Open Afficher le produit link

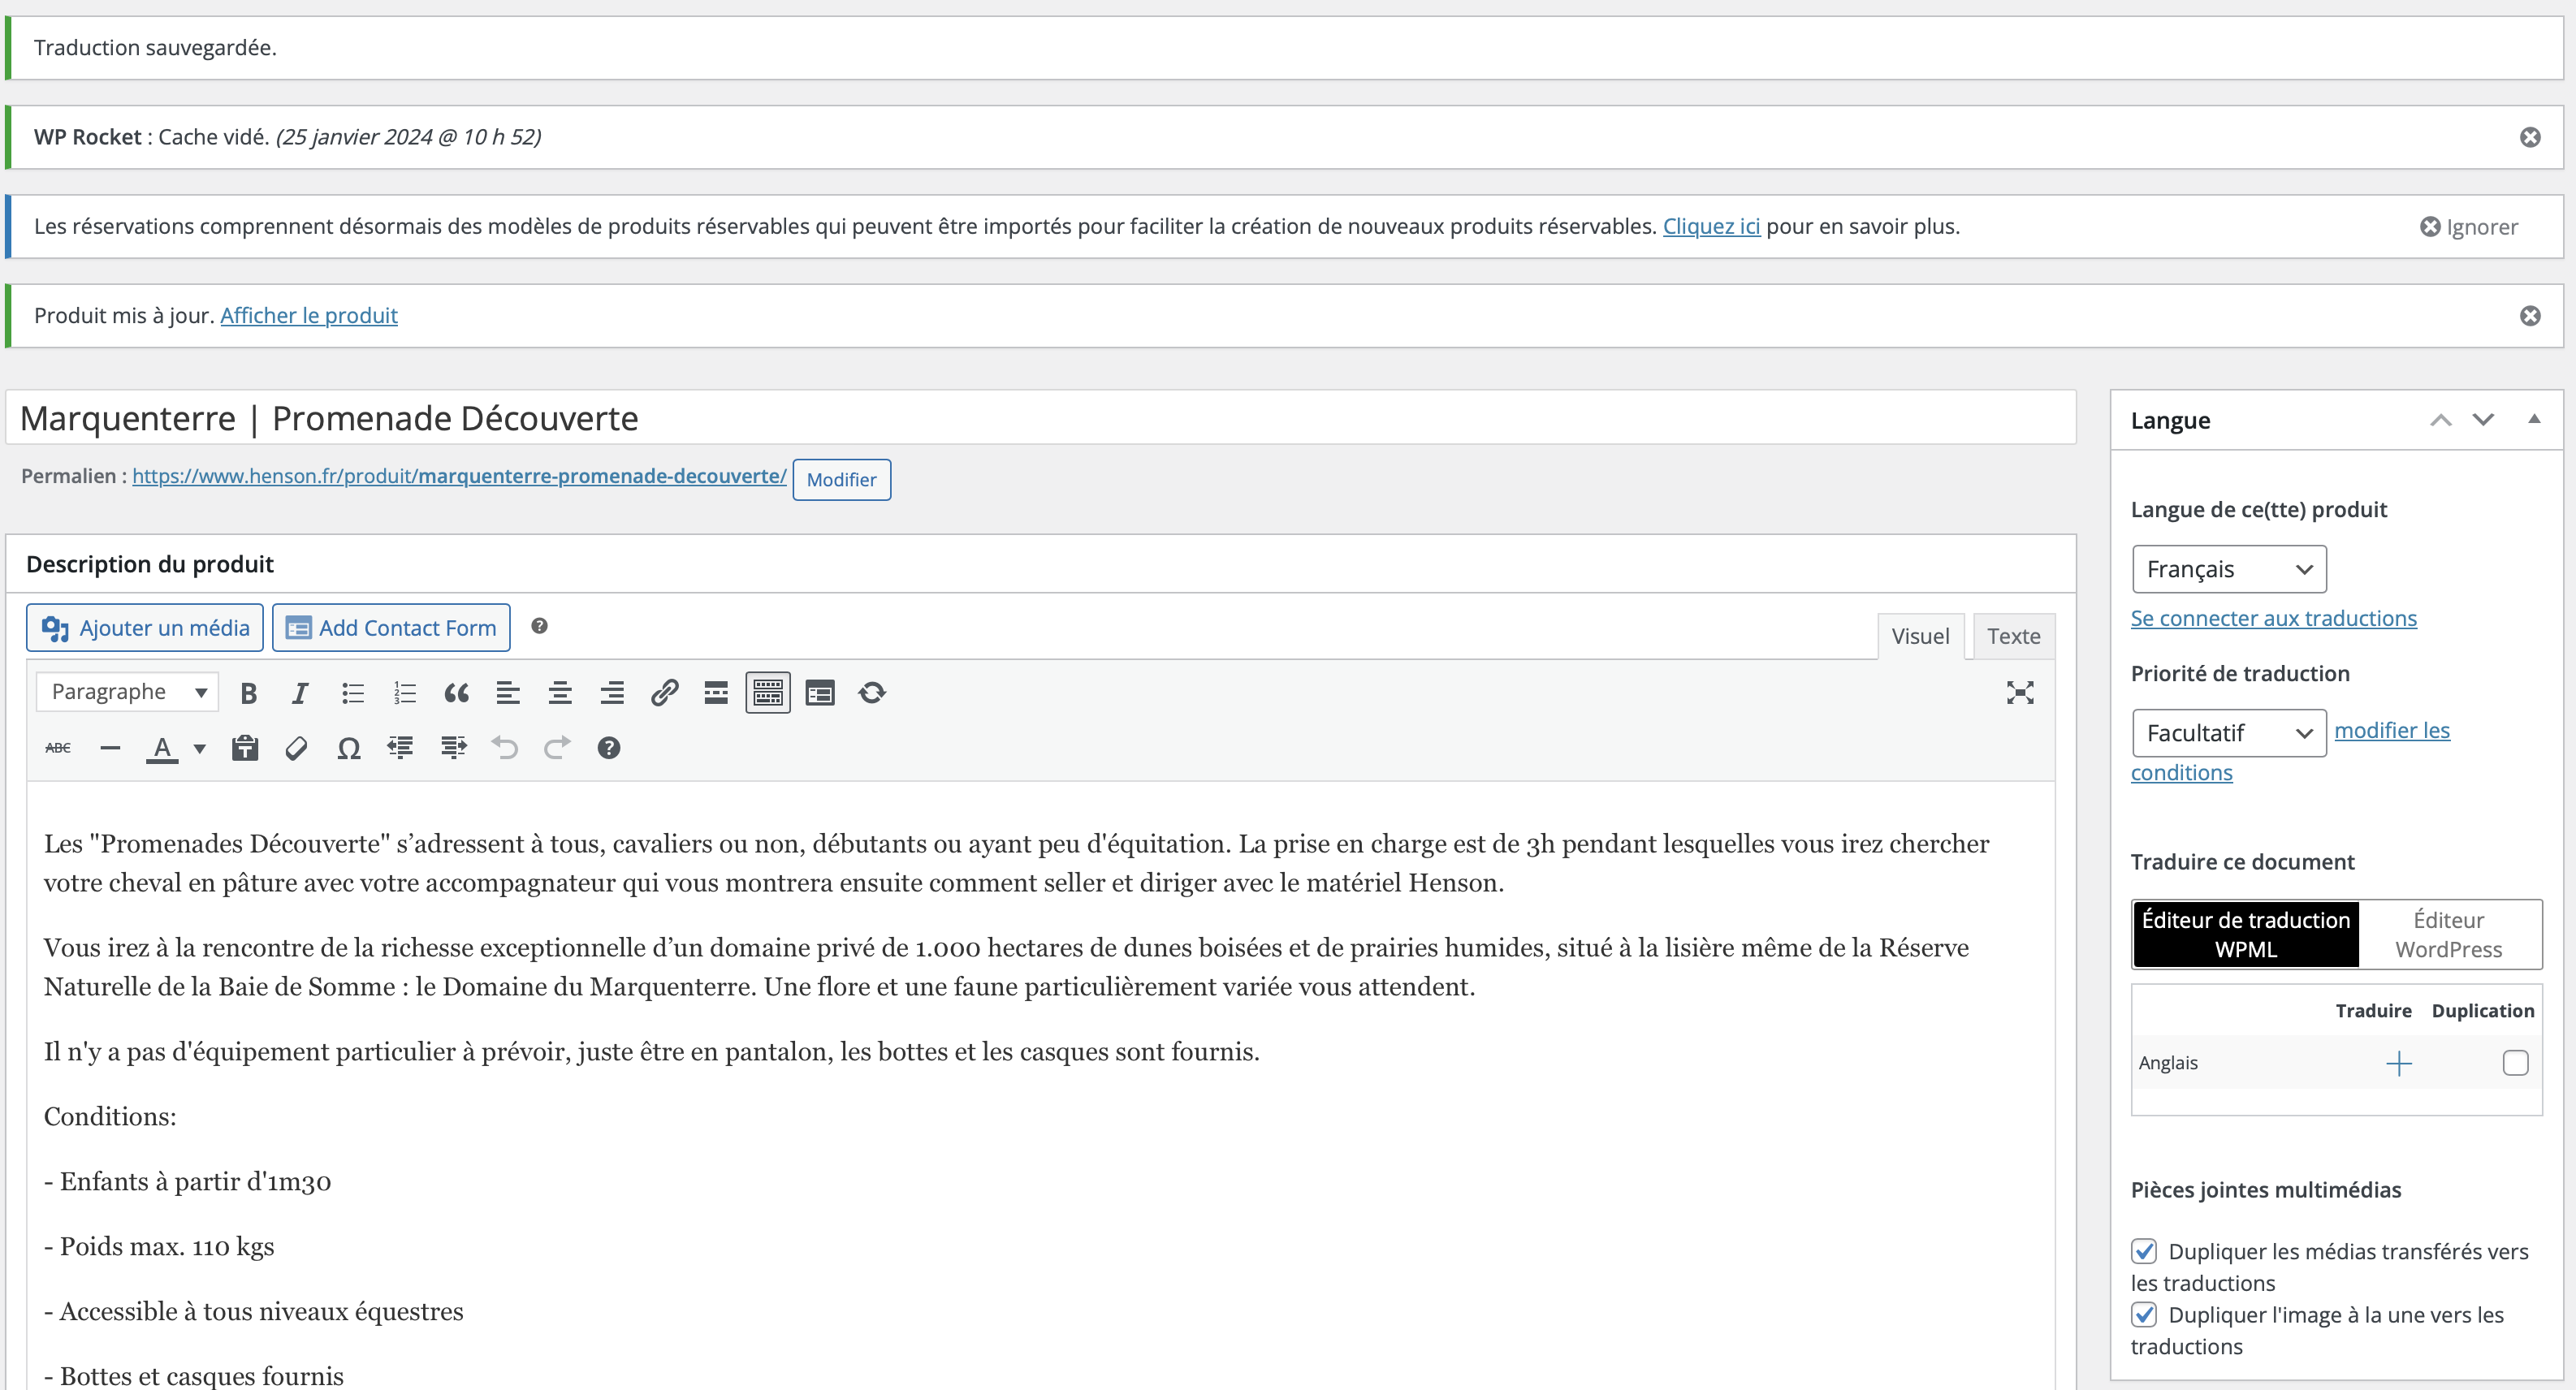(309, 315)
